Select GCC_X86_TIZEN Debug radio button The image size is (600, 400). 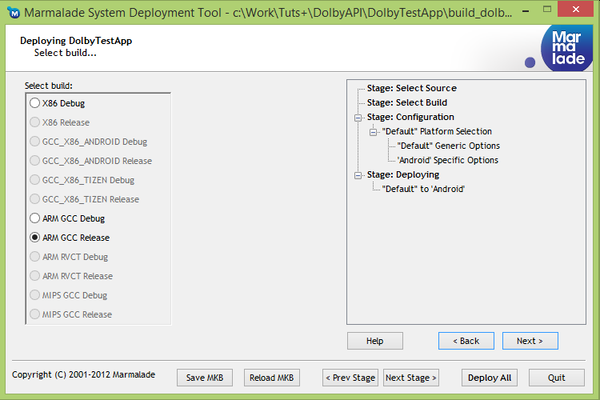(35, 180)
